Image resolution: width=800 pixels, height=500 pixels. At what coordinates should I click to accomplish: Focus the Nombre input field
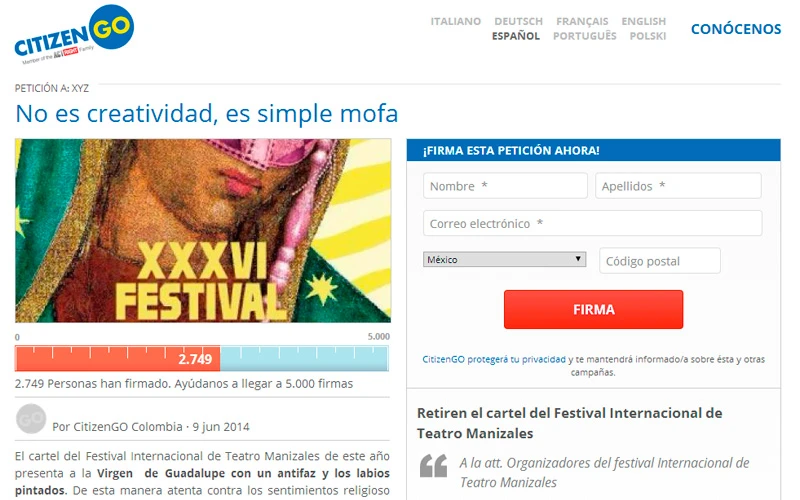(505, 186)
